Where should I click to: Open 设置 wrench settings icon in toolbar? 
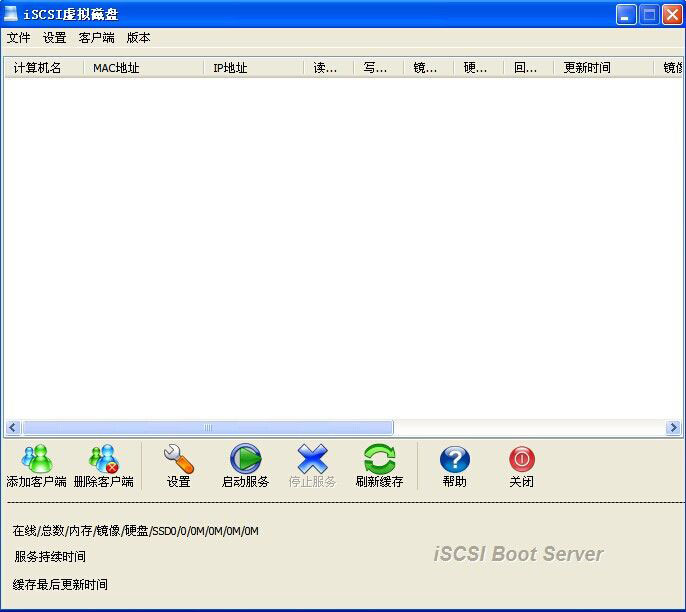pyautogui.click(x=178, y=459)
